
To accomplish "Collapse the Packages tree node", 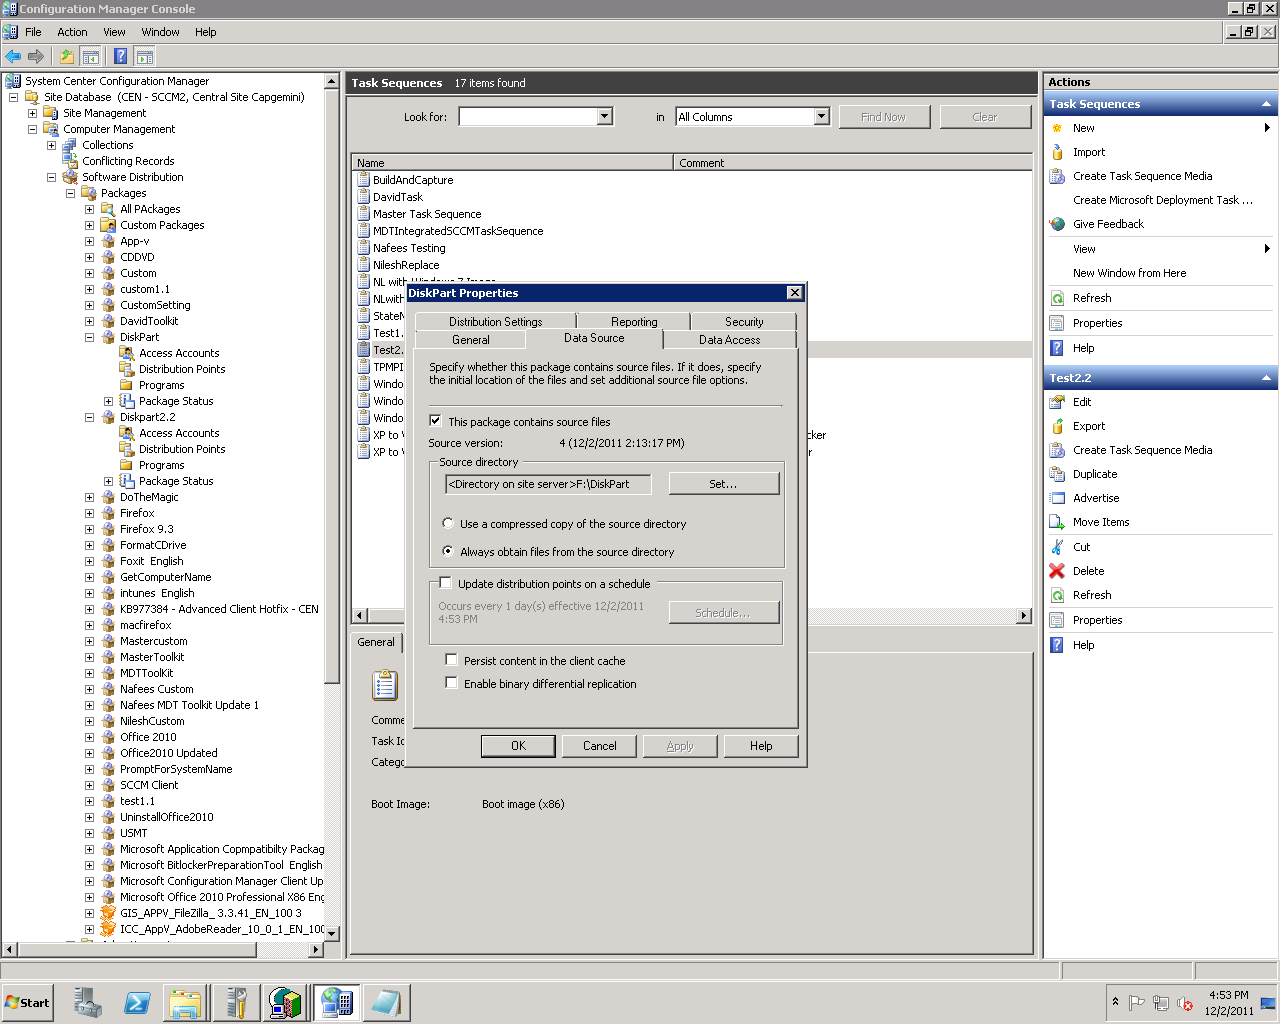I will [x=70, y=193].
